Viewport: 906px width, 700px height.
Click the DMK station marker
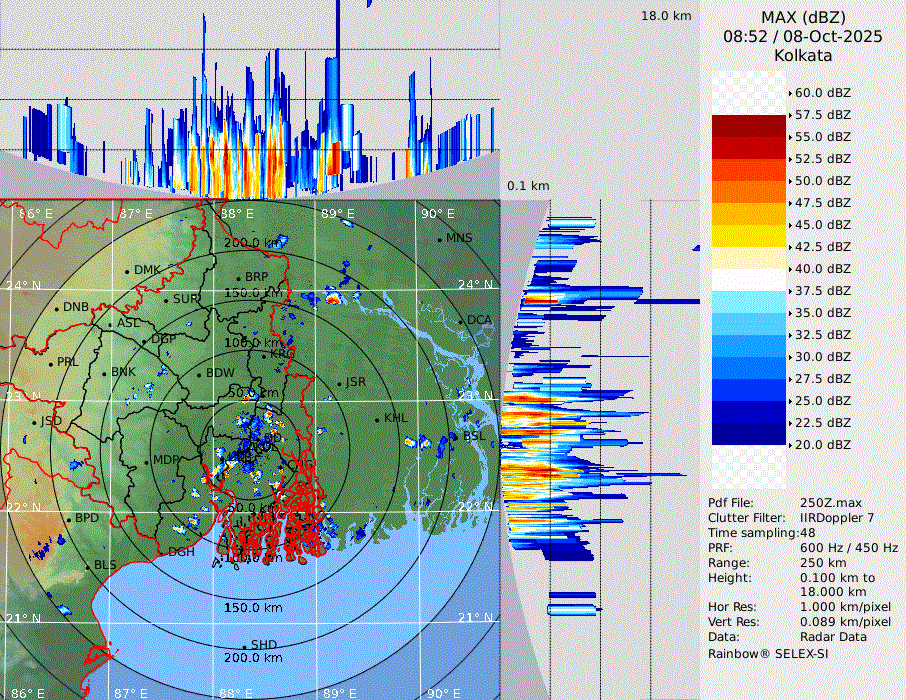[x=127, y=270]
